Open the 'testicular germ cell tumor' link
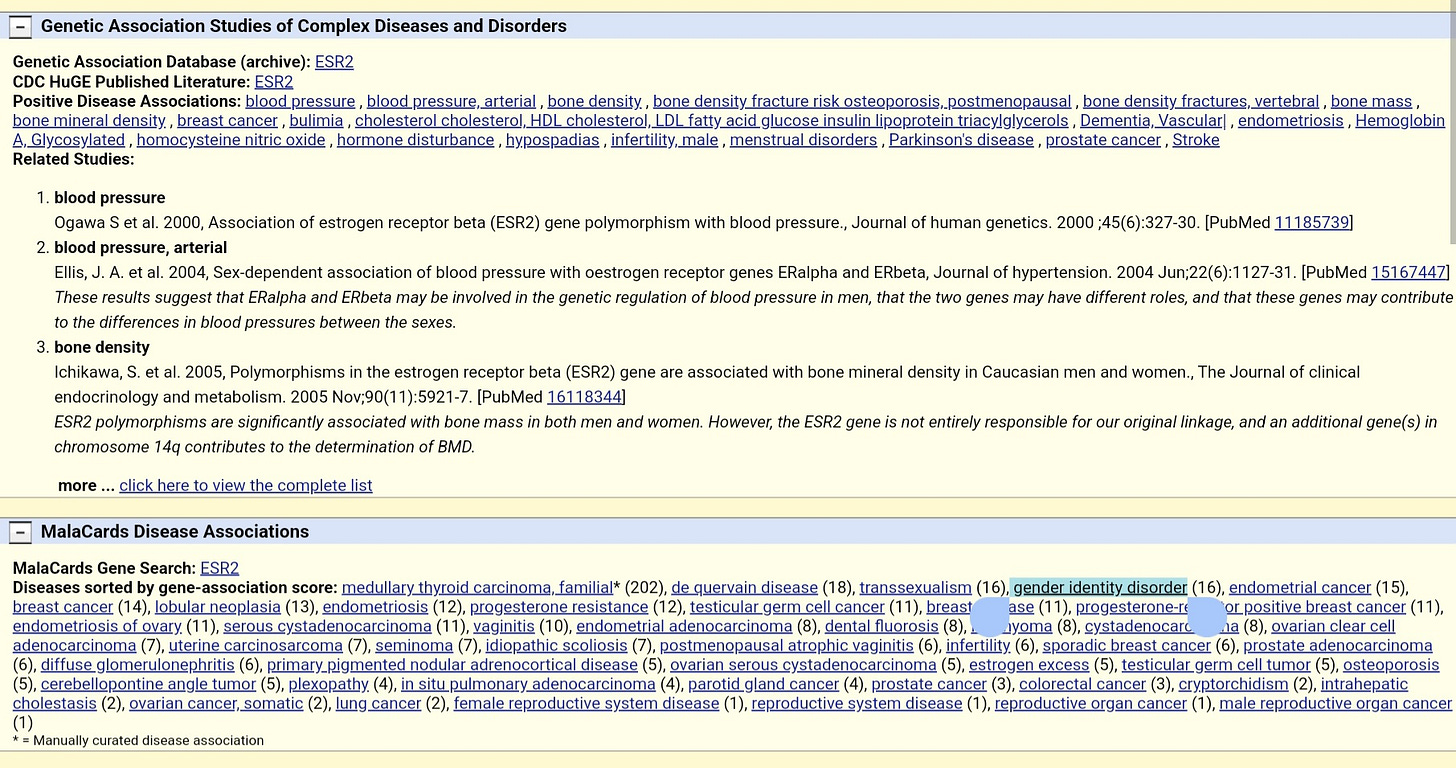The image size is (1456, 768). (1216, 665)
